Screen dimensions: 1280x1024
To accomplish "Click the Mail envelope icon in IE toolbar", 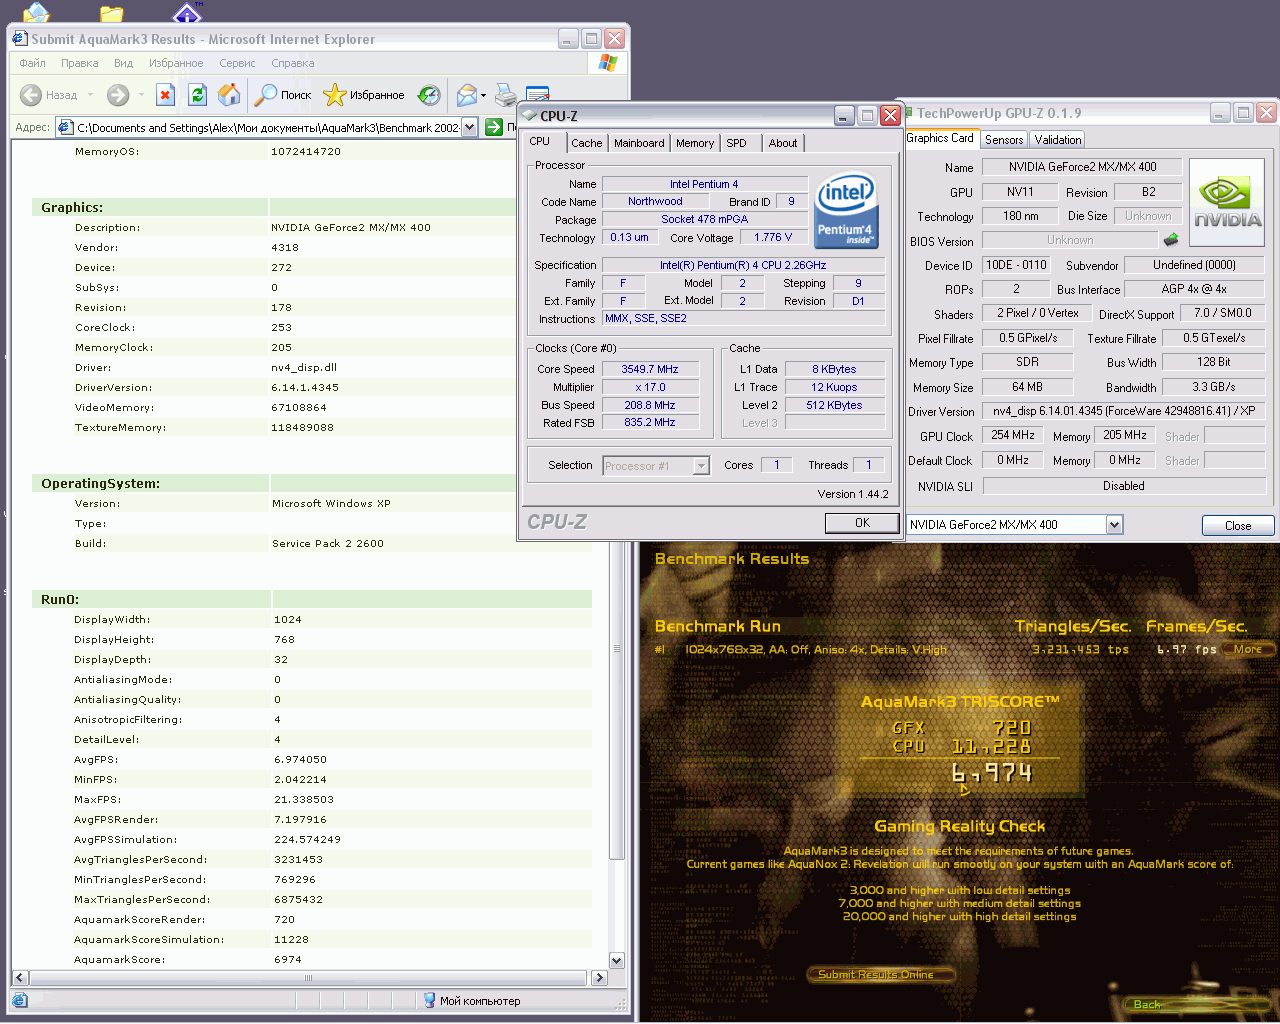I will [466, 95].
